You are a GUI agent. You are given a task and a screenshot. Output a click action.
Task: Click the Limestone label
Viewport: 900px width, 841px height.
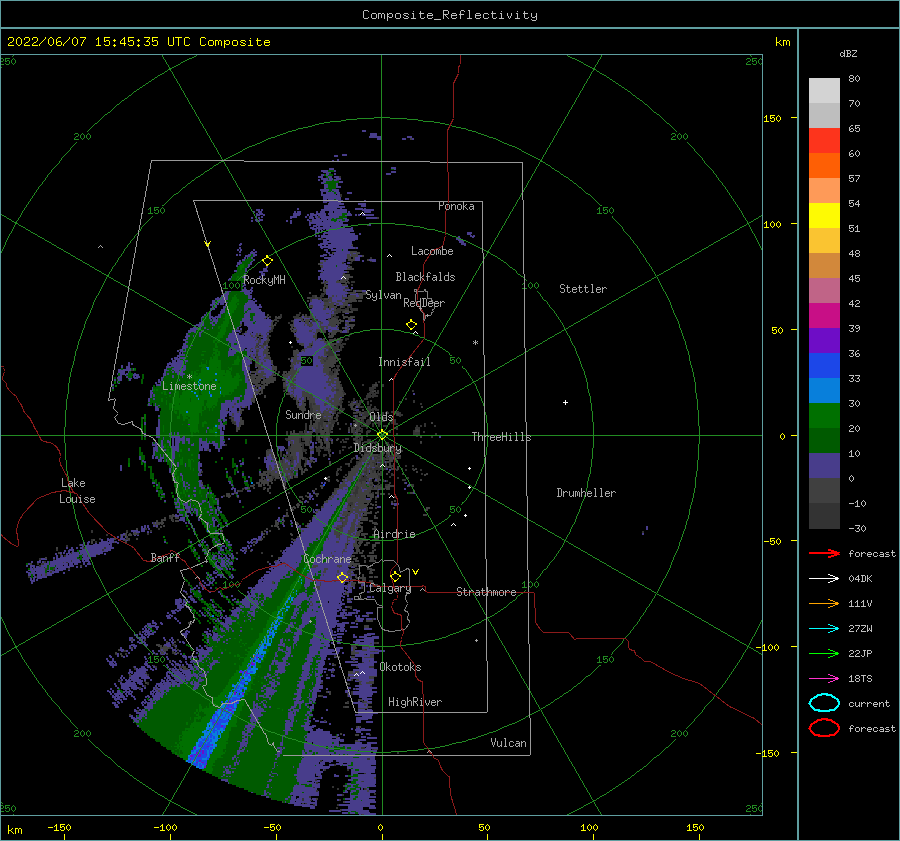tap(189, 386)
